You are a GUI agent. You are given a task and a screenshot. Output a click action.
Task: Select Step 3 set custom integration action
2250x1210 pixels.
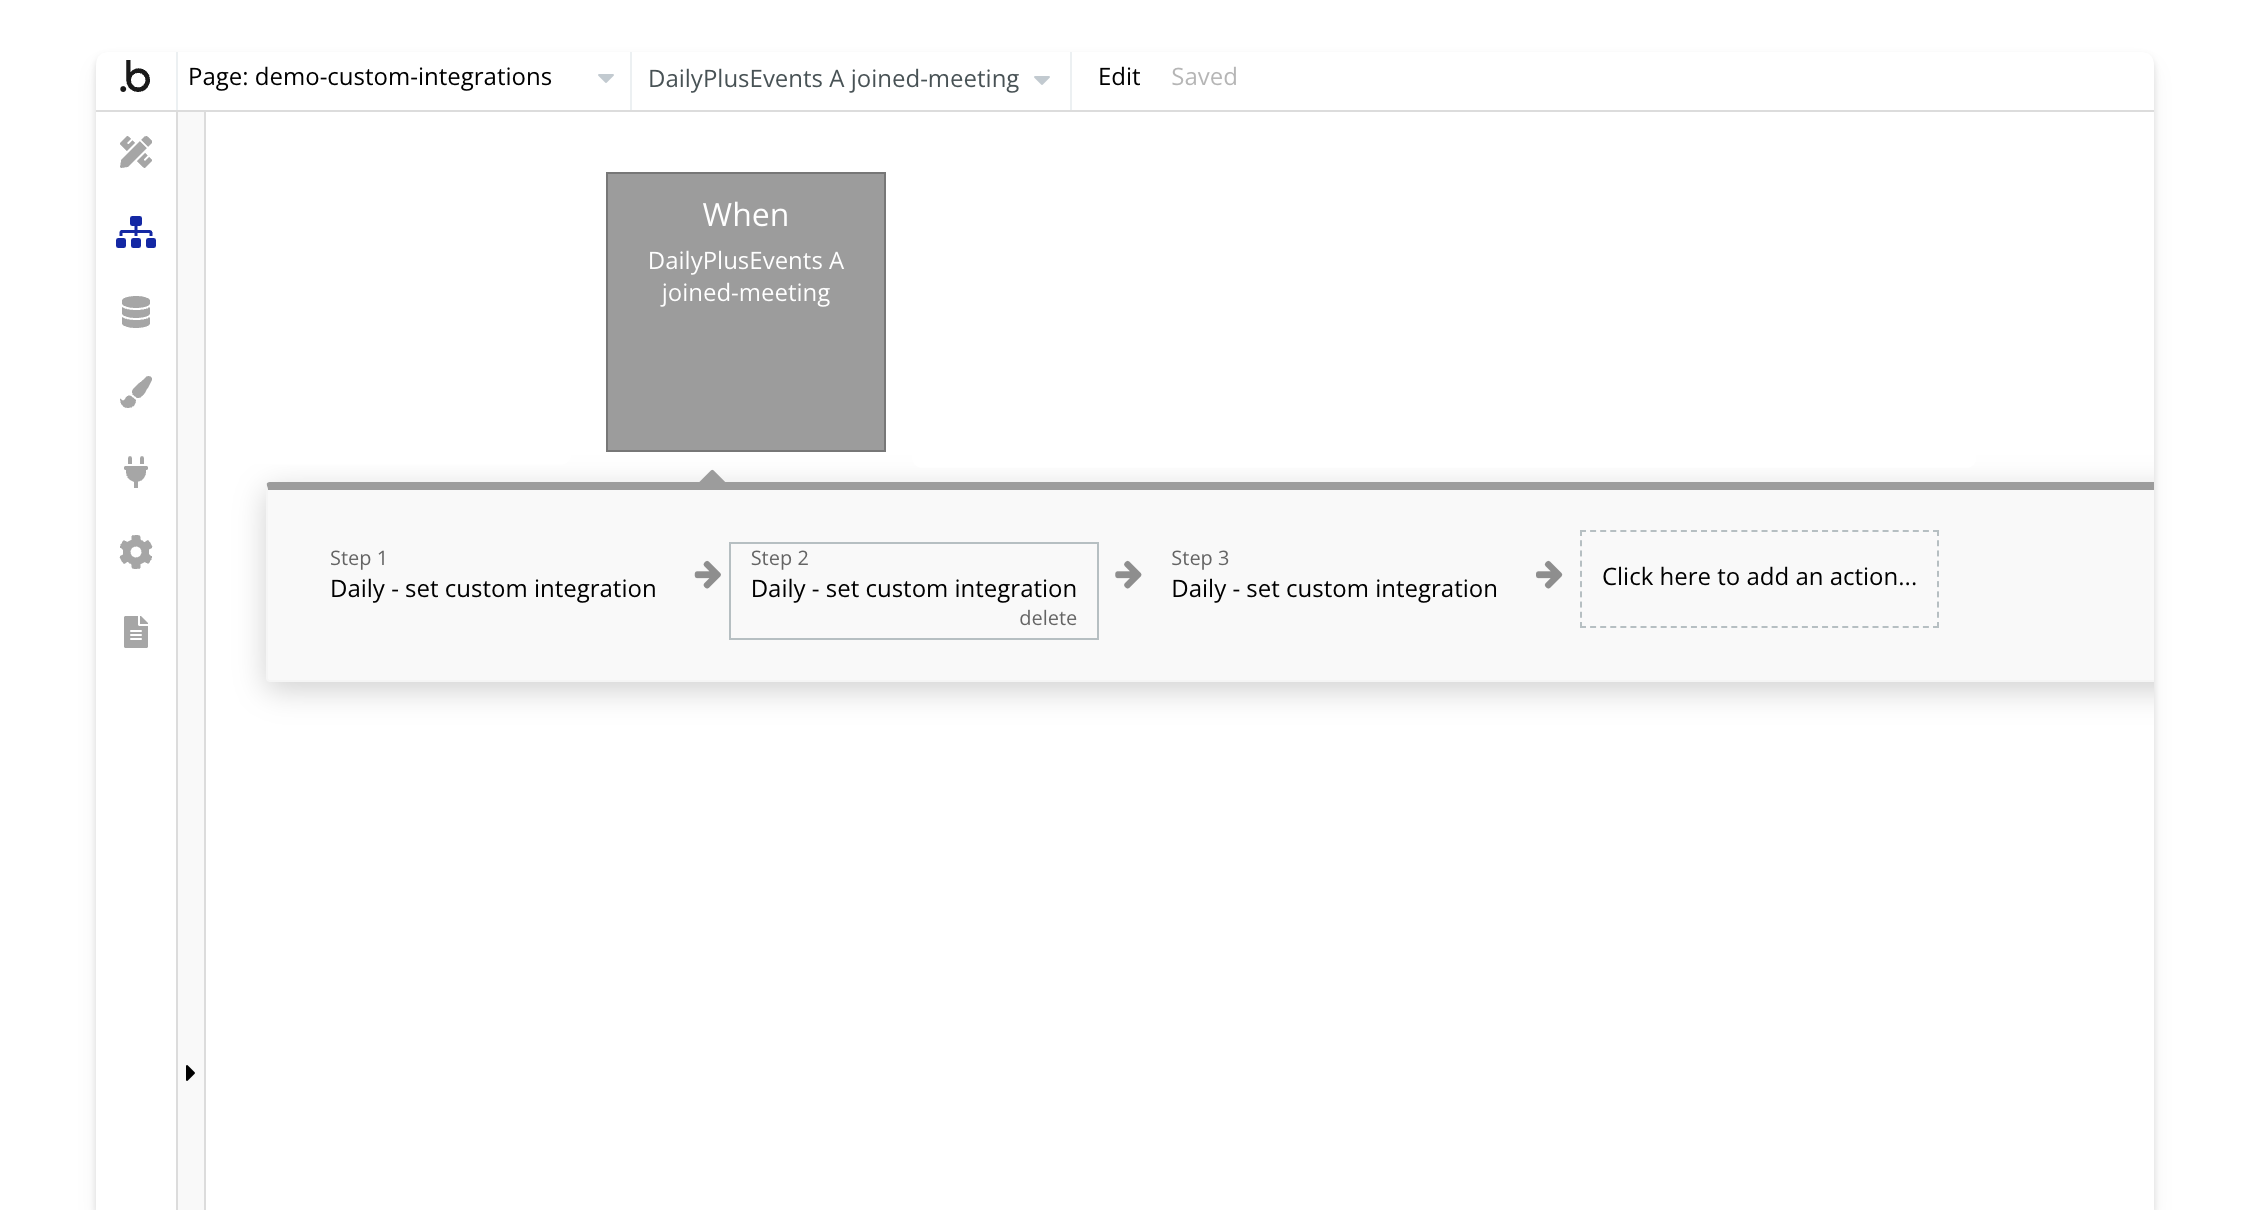pyautogui.click(x=1334, y=575)
